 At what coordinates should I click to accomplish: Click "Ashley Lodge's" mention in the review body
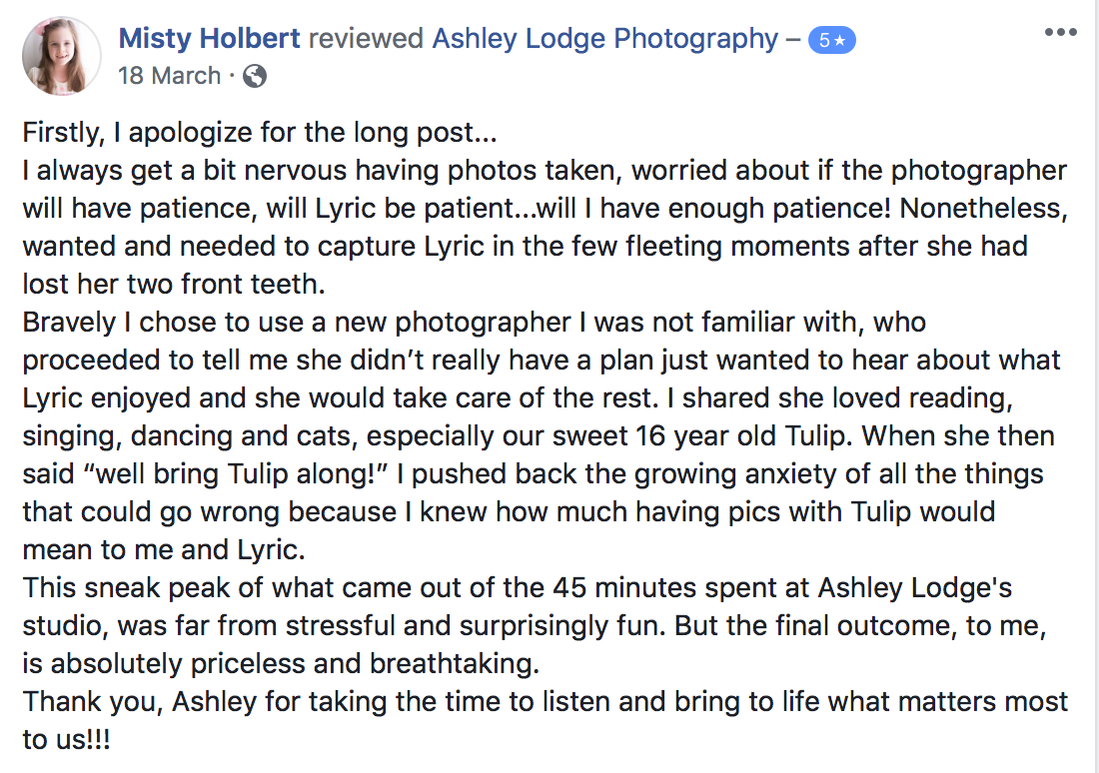[x=915, y=589]
